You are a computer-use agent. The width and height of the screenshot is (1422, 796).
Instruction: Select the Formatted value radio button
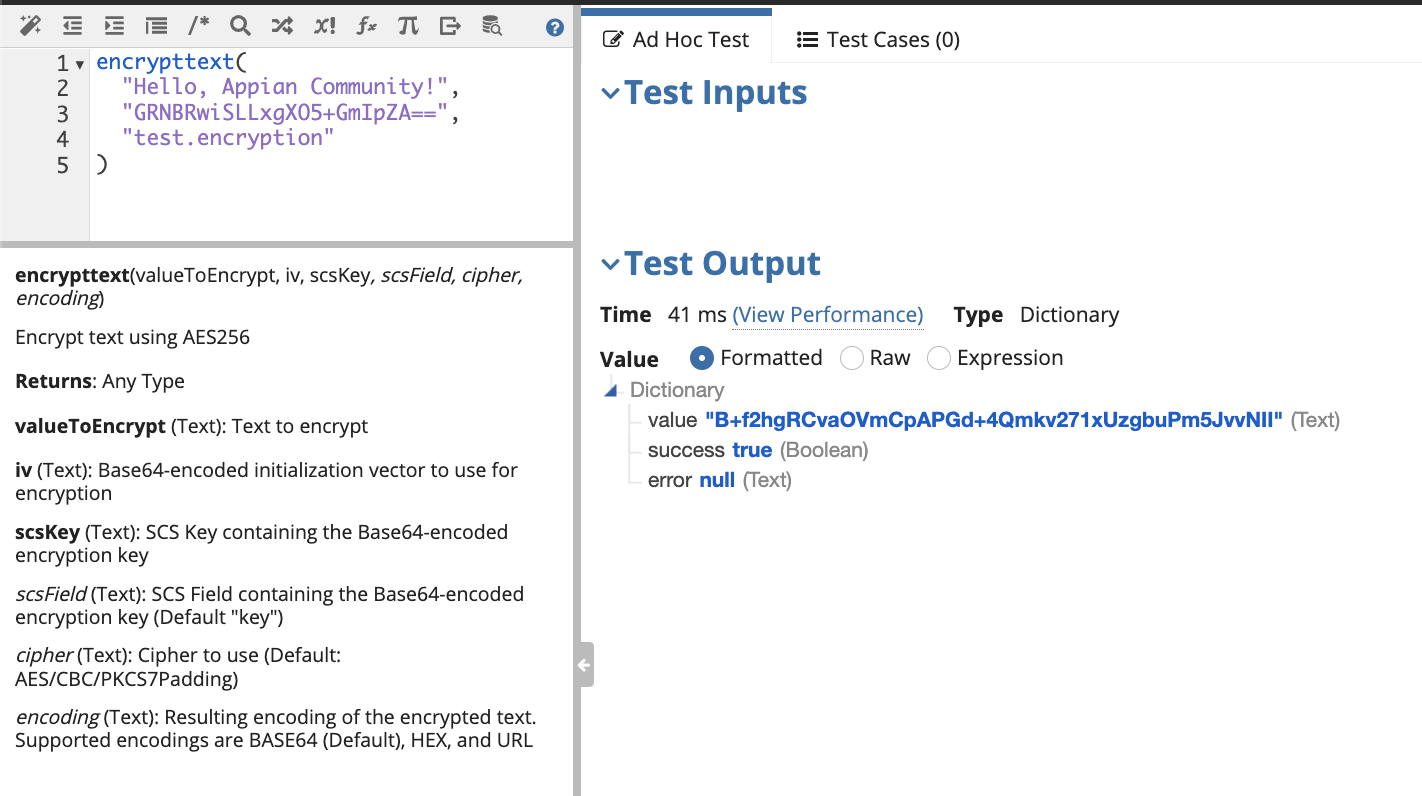702,358
